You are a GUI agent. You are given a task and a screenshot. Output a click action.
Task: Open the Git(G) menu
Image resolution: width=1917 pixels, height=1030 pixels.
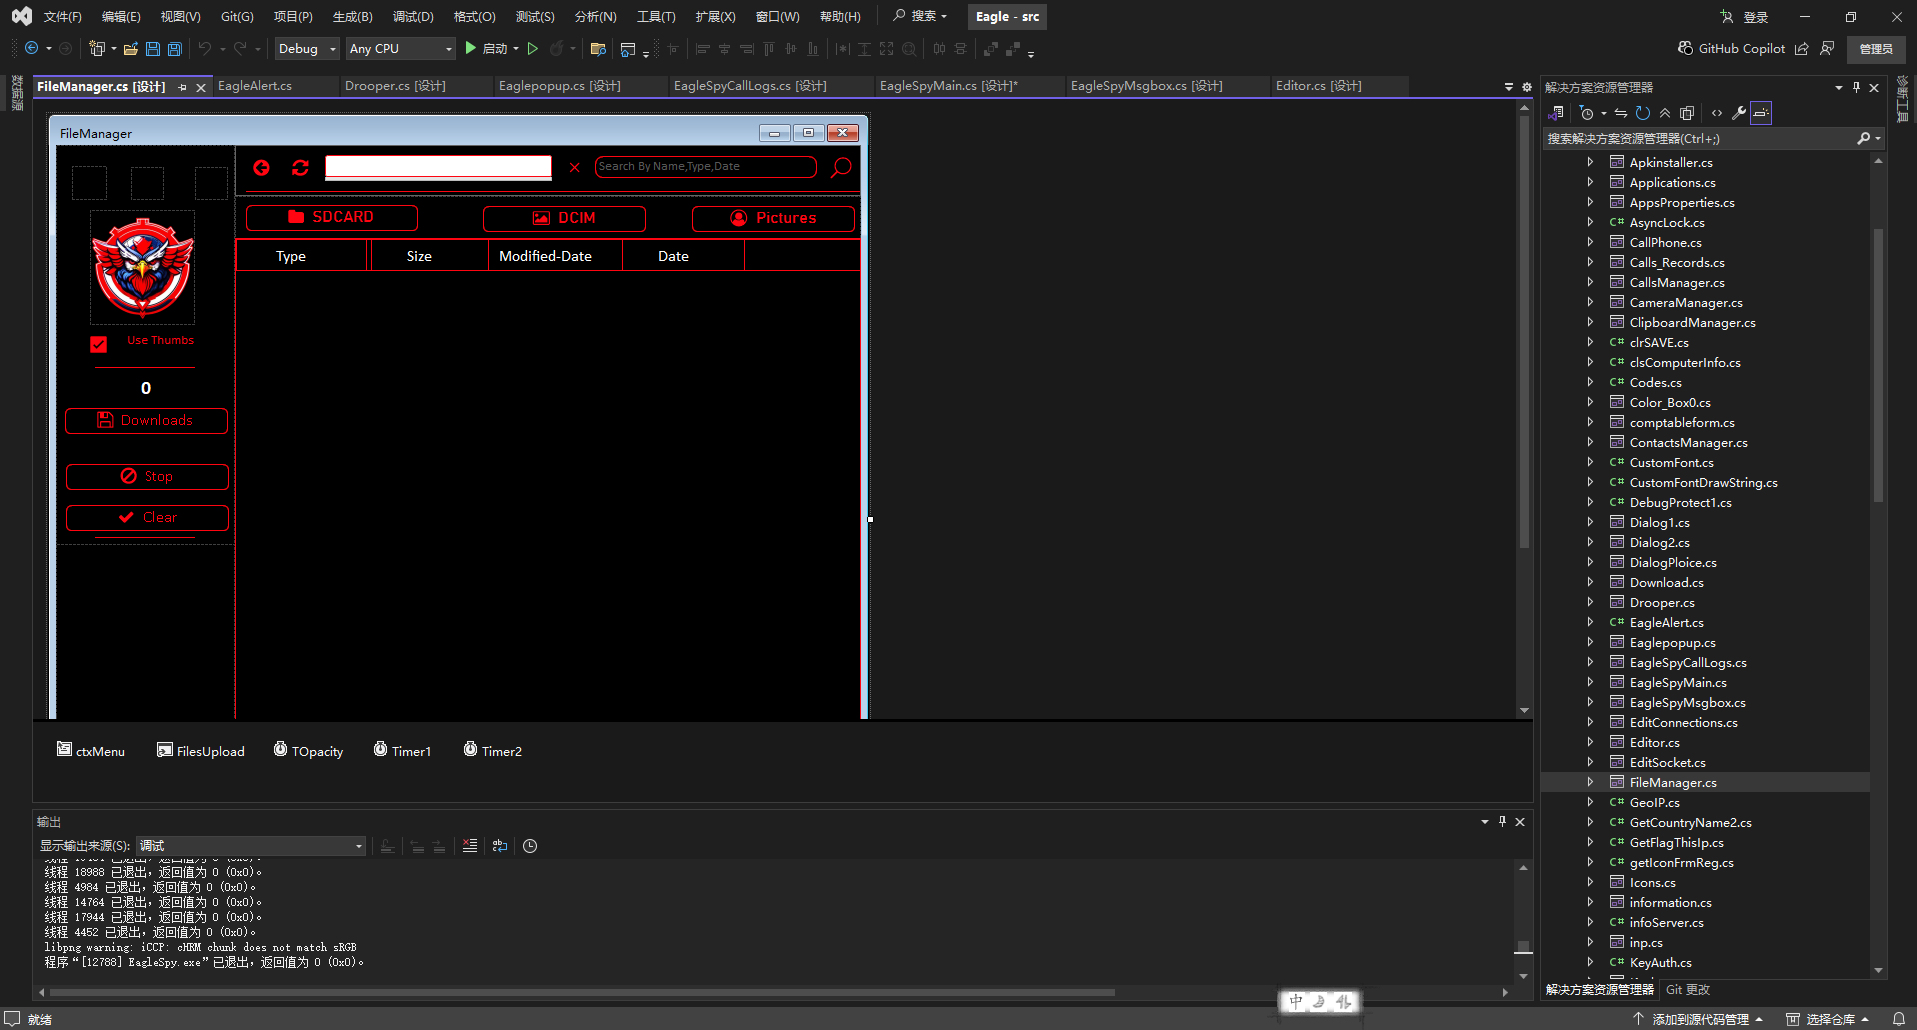click(237, 17)
